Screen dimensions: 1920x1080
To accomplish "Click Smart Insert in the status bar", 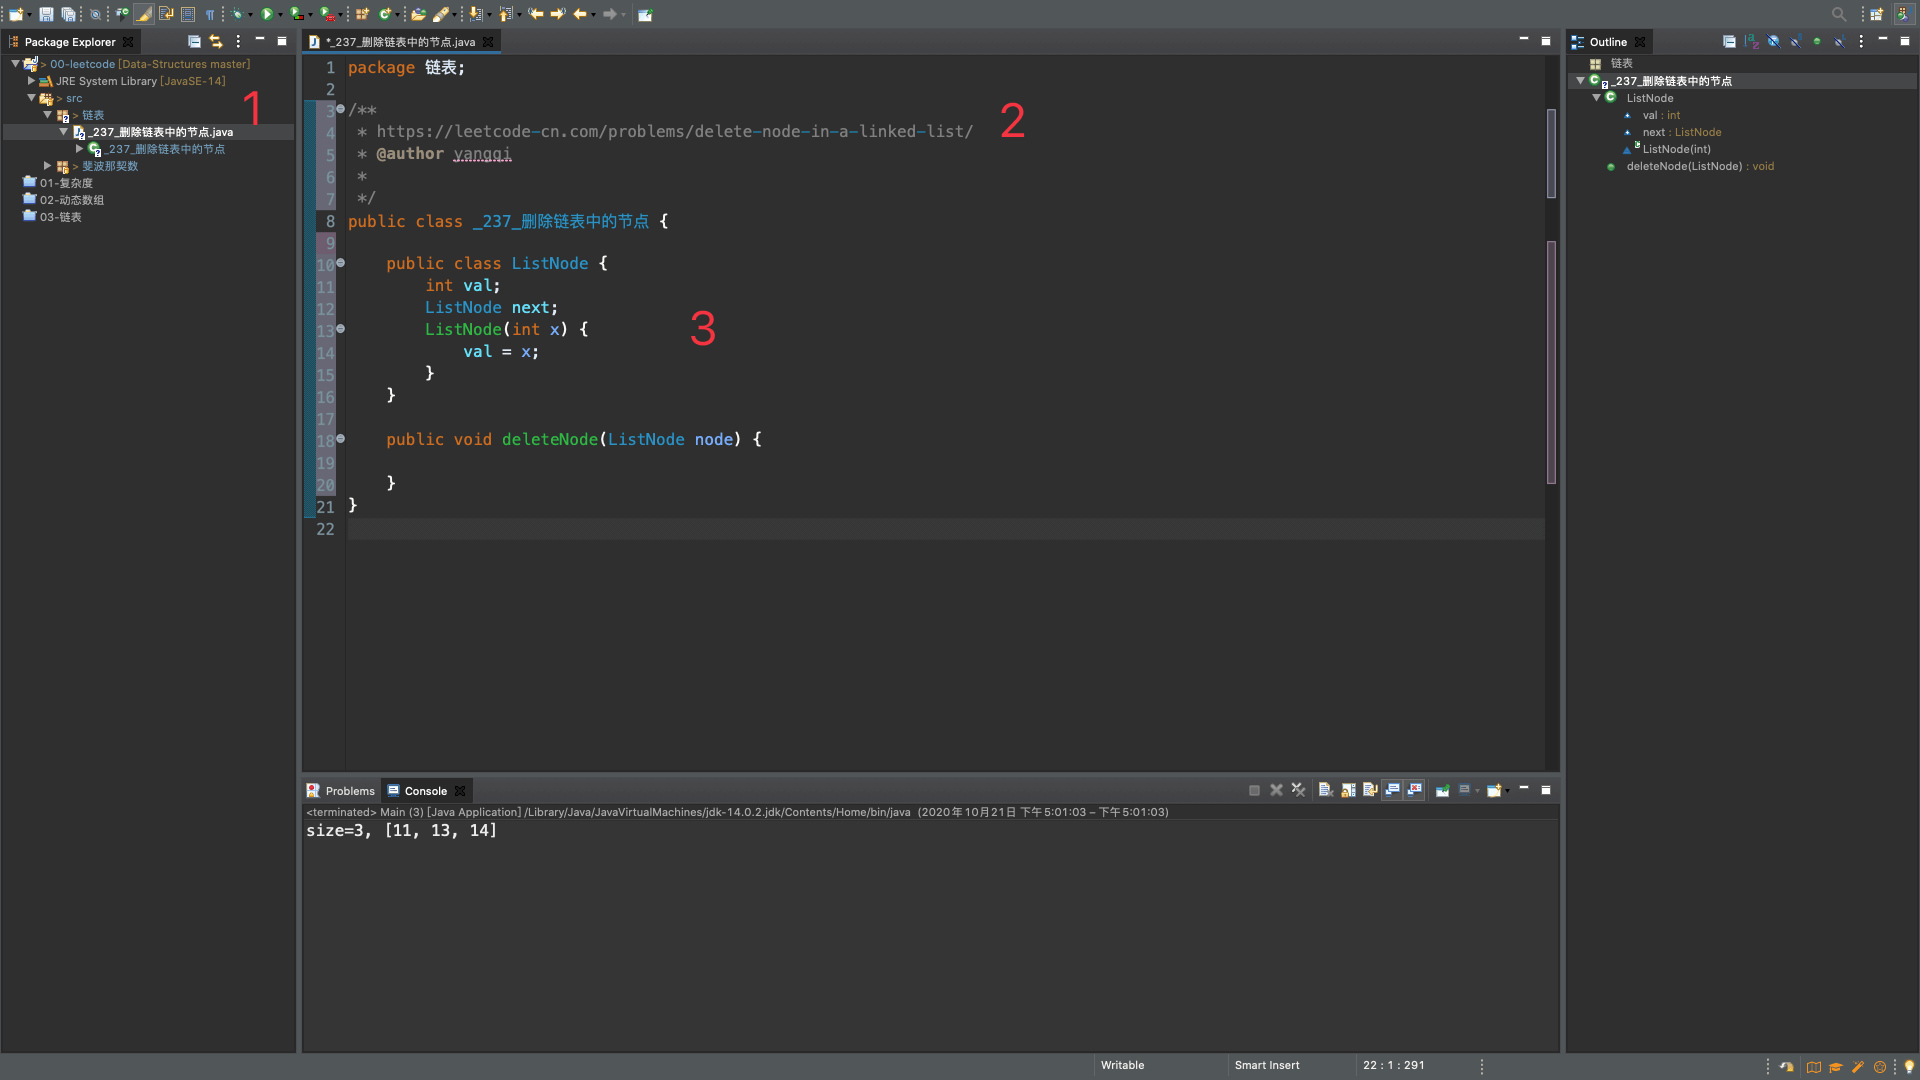I will [x=1267, y=1065].
